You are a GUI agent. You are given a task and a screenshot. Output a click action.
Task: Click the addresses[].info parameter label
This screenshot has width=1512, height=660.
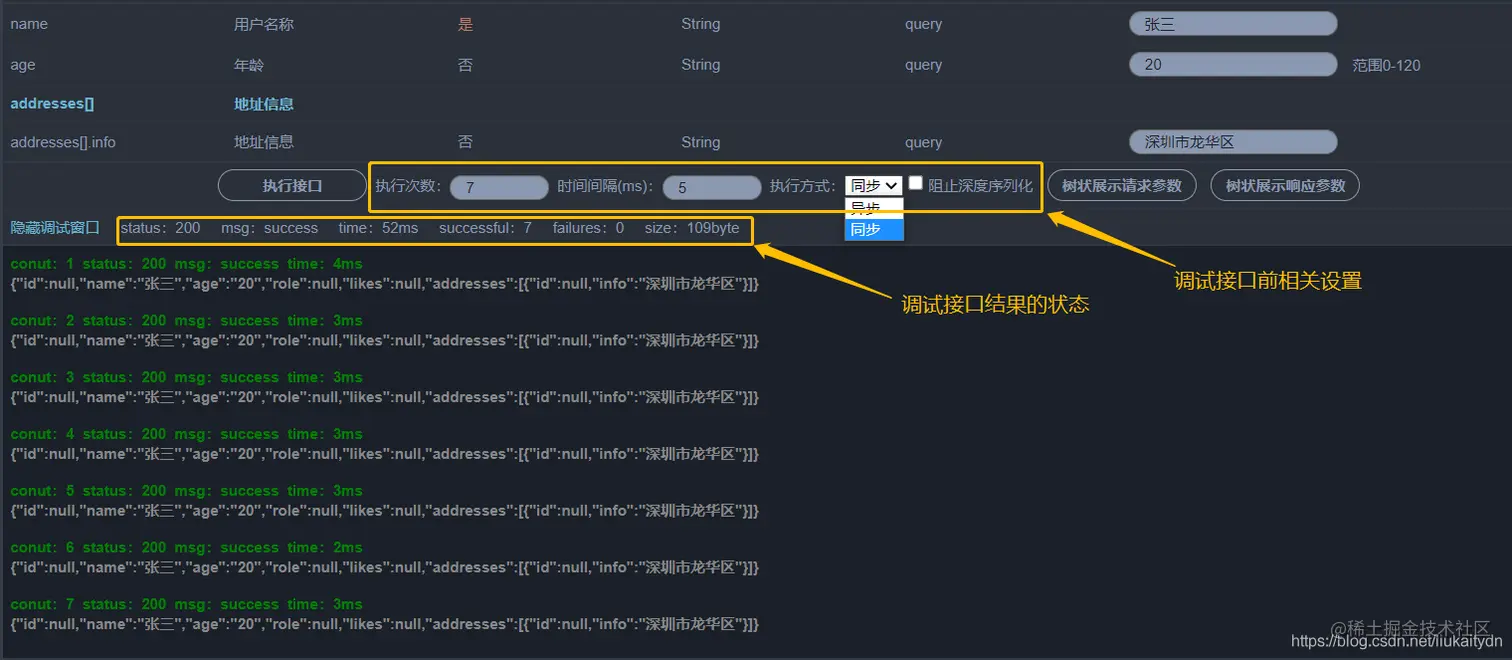pyautogui.click(x=63, y=142)
